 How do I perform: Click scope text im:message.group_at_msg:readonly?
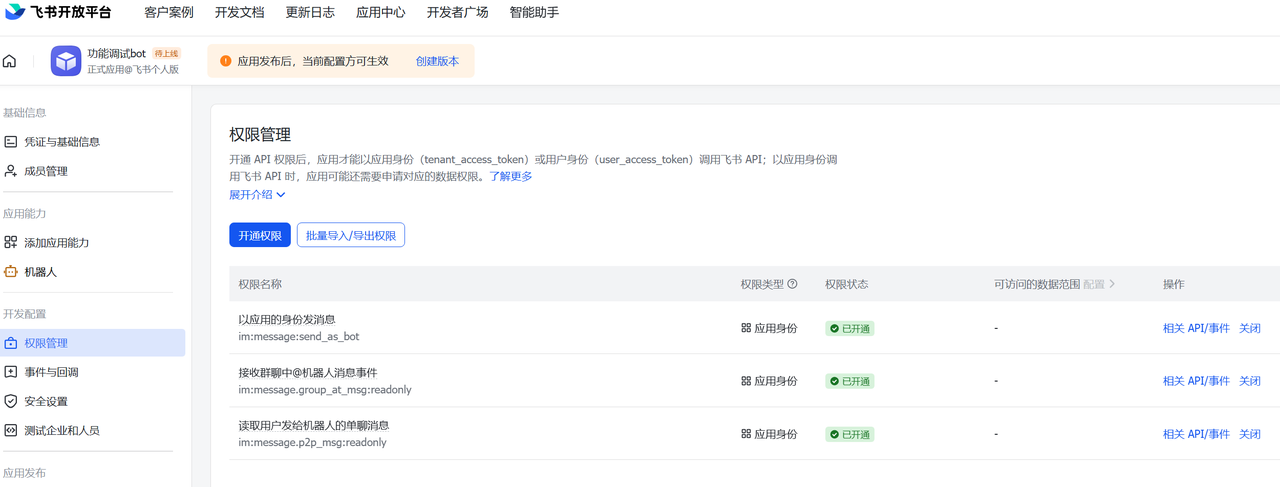325,390
